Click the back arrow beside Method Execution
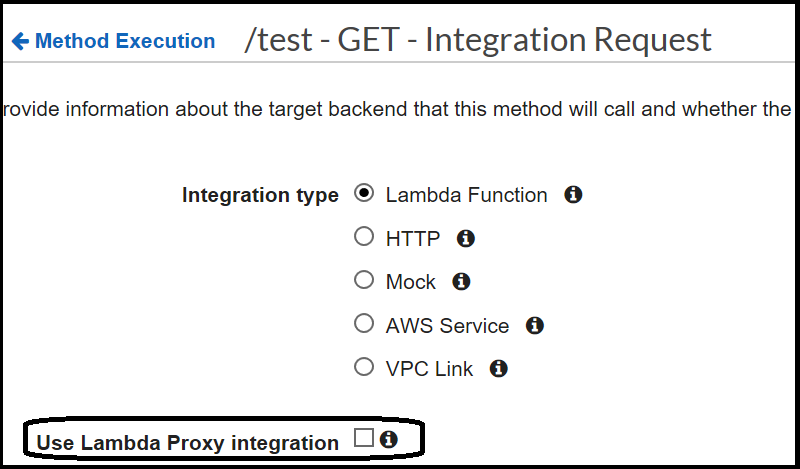800x469 pixels. 20,42
